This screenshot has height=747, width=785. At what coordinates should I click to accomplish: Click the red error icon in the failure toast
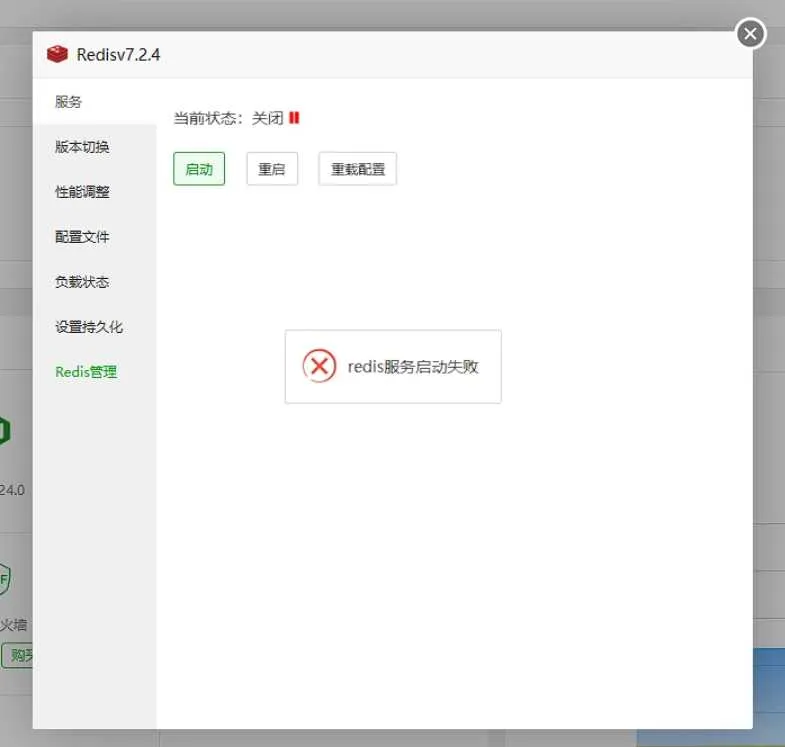coord(319,366)
